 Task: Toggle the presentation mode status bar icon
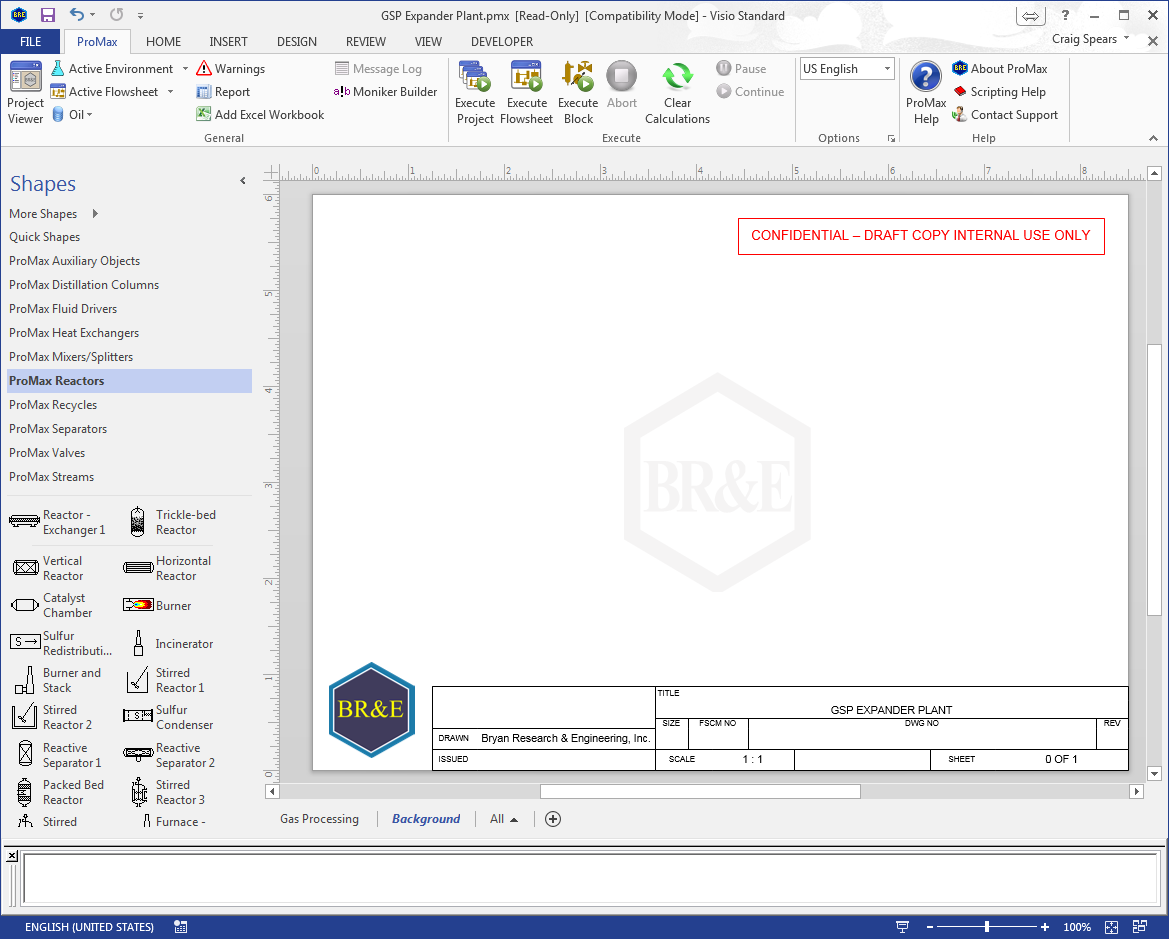(x=902, y=926)
